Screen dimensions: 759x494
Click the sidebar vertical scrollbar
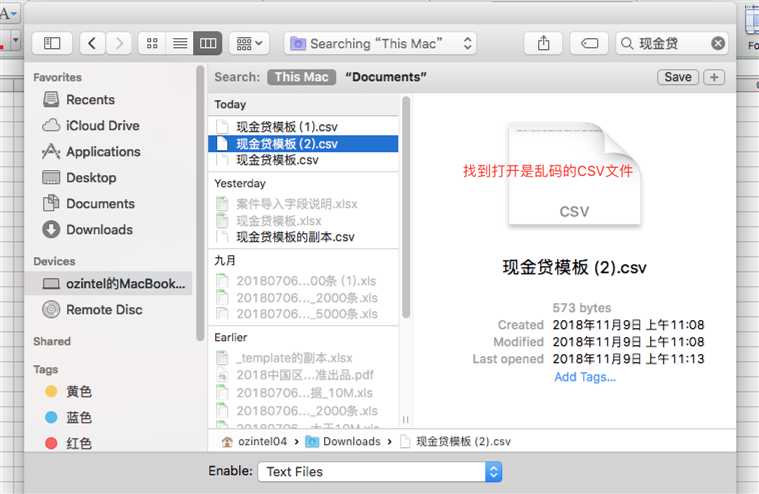(x=200, y=203)
